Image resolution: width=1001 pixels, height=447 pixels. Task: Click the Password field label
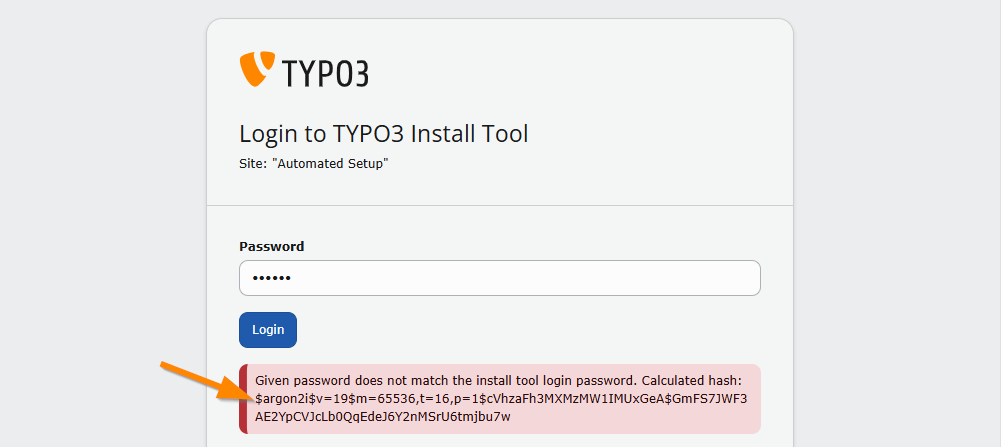(x=272, y=246)
